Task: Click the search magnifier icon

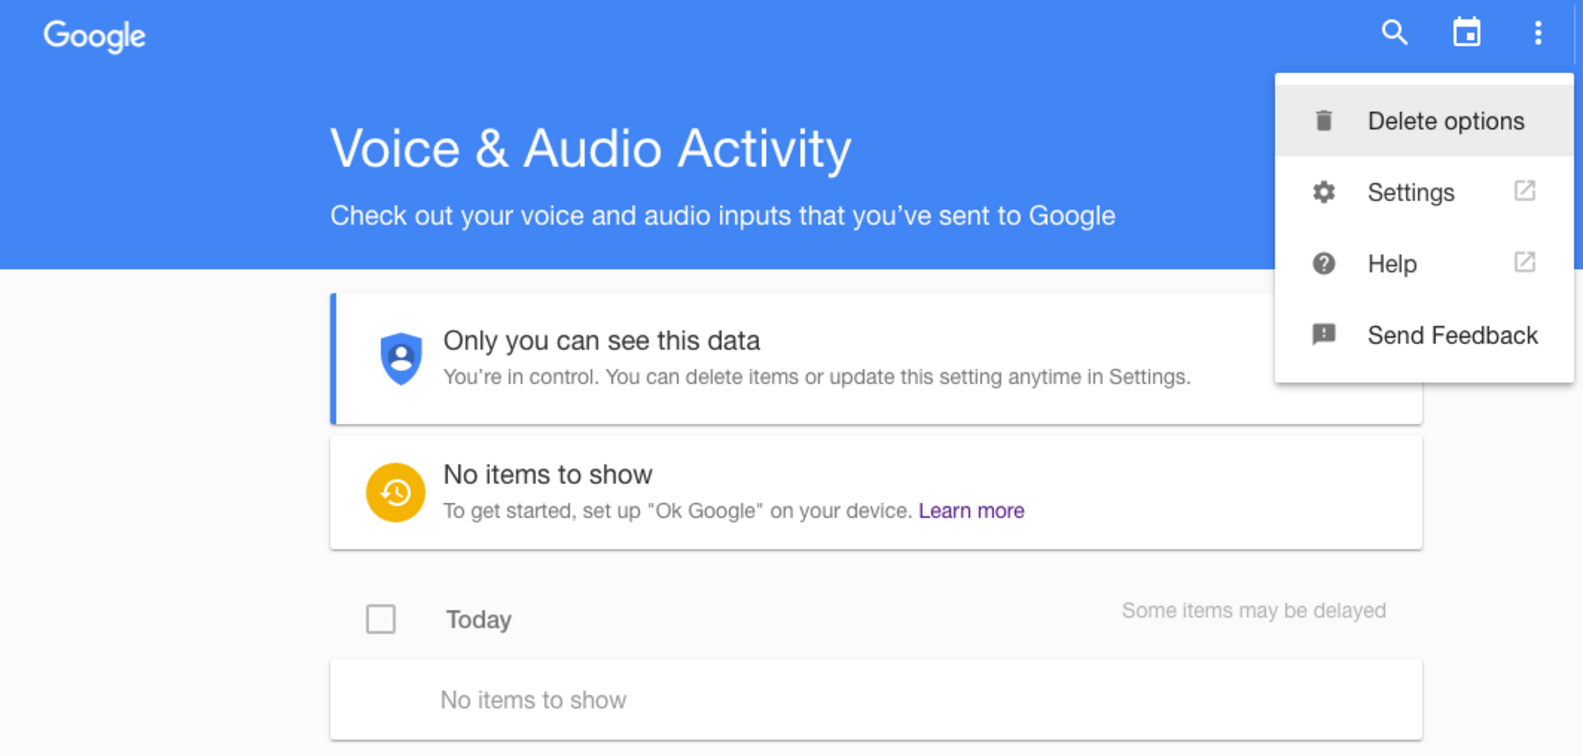Action: click(1394, 33)
